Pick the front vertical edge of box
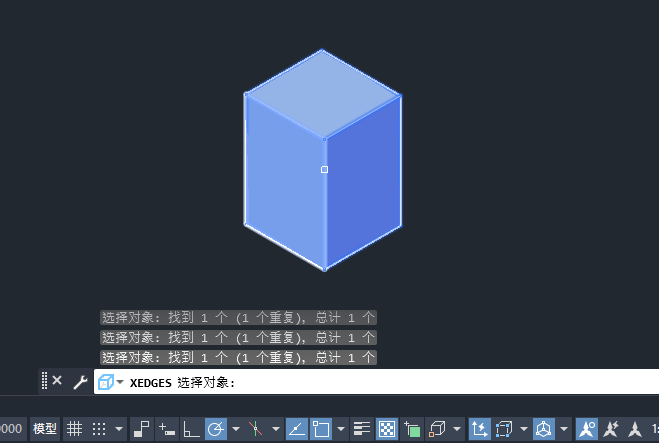This screenshot has width=659, height=443. (x=324, y=204)
